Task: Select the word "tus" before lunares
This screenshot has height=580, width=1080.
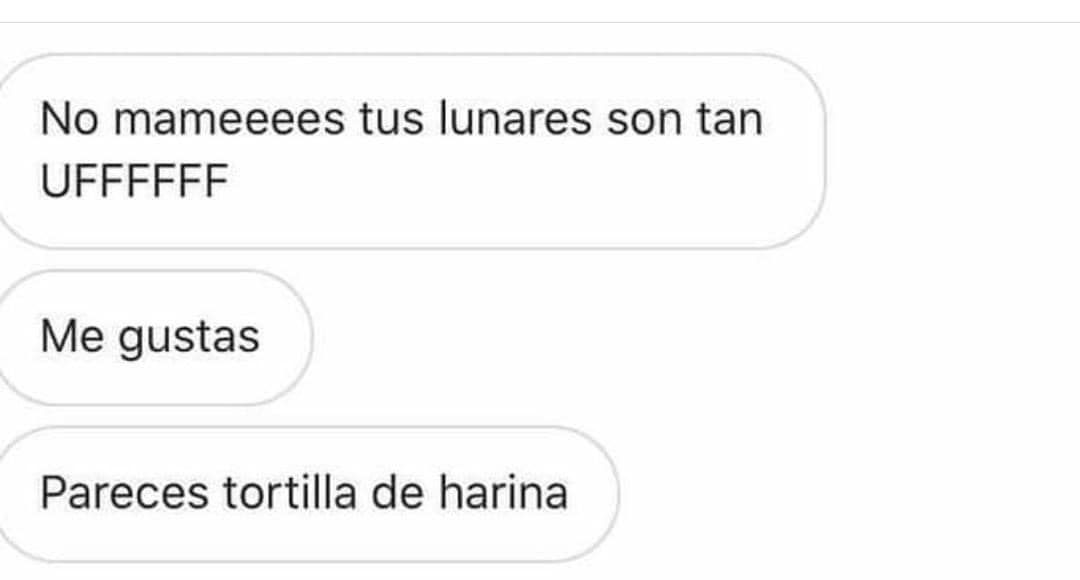Action: [391, 119]
